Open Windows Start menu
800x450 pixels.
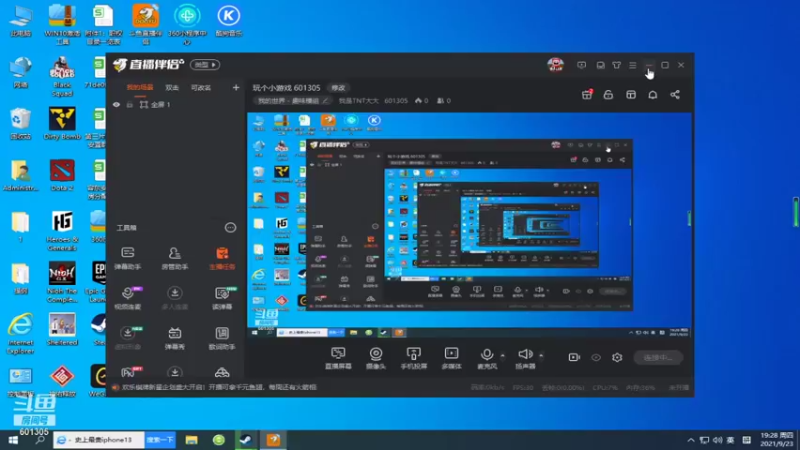click(13, 440)
